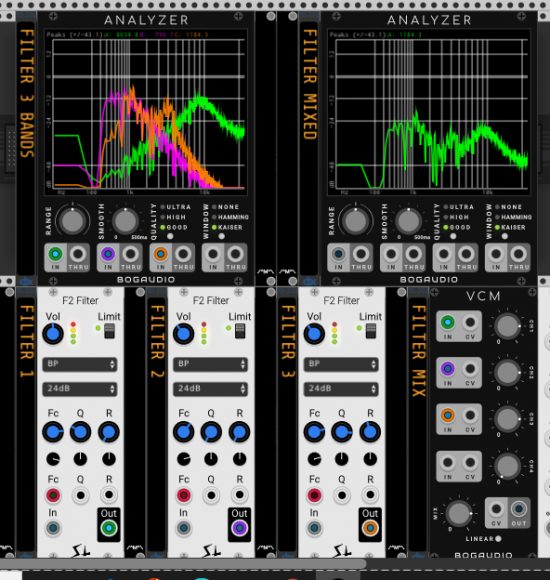The image size is (550, 580).
Task: Click horizontal scrollbar at bottom of rack
Action: point(183,564)
